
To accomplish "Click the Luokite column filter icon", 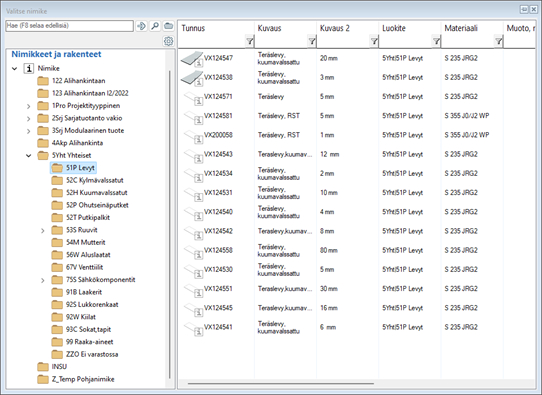I will pos(436,41).
